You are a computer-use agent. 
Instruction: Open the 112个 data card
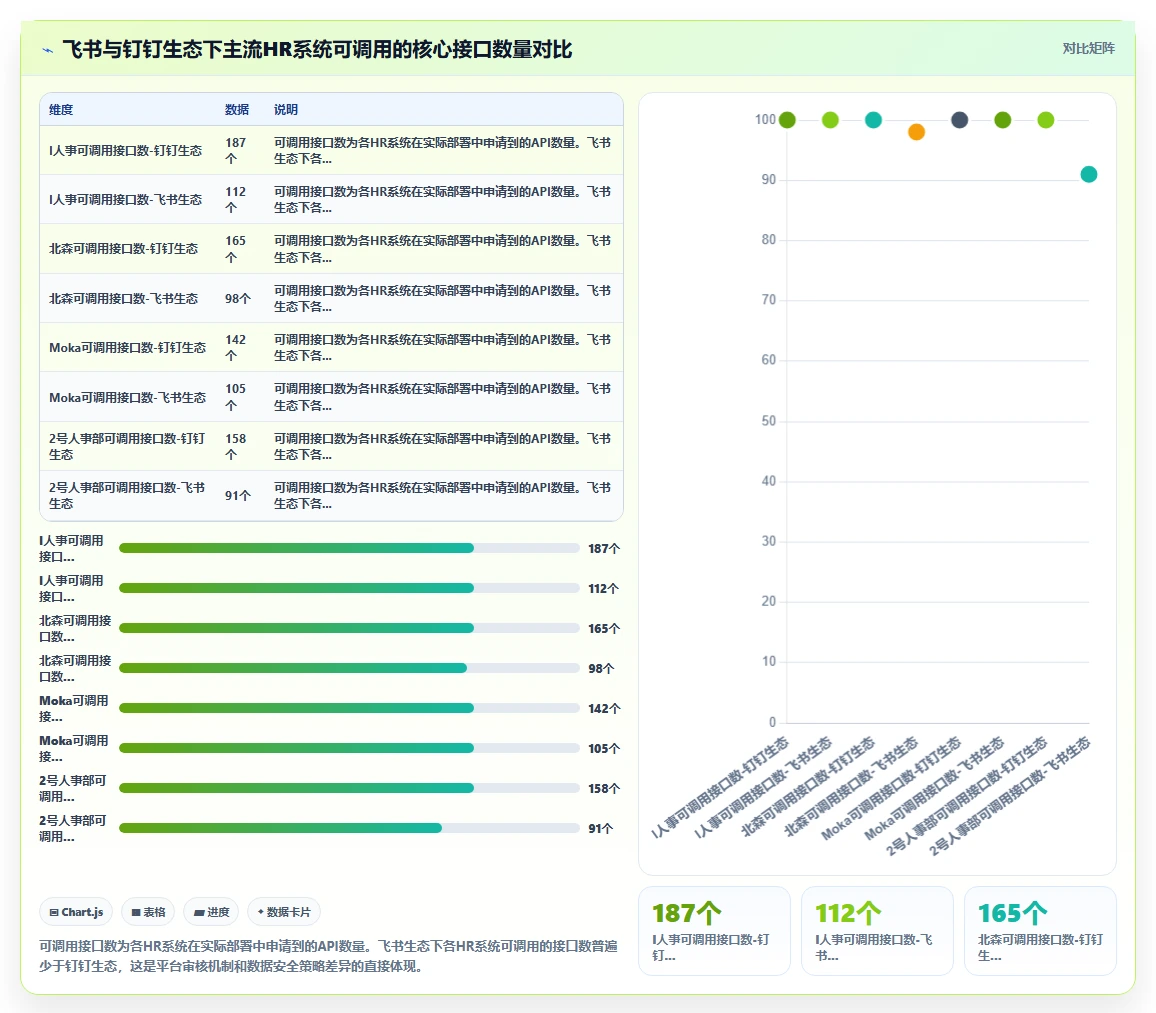(x=877, y=931)
